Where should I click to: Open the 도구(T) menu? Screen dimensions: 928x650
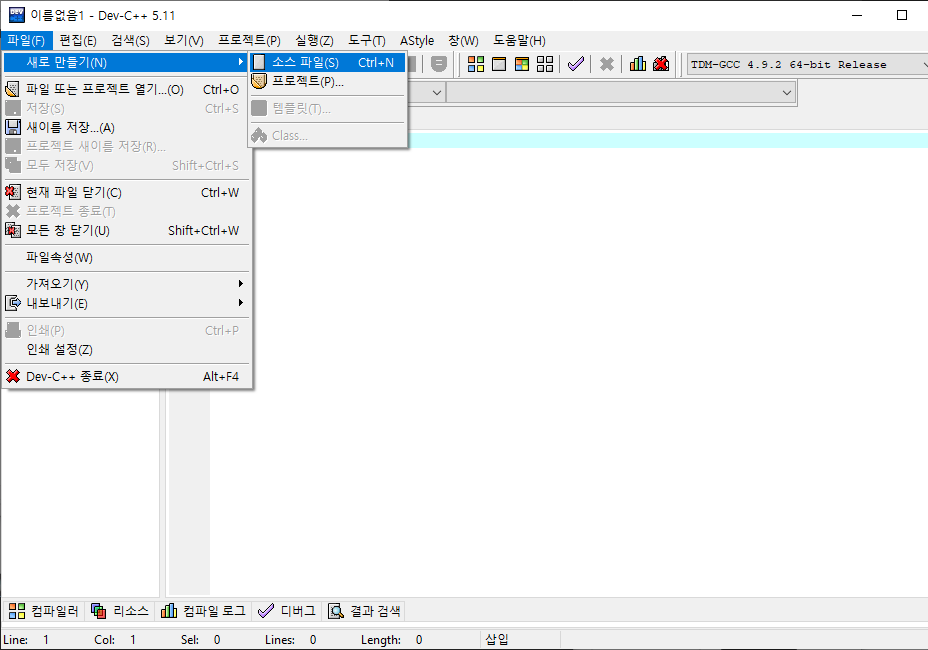click(366, 40)
